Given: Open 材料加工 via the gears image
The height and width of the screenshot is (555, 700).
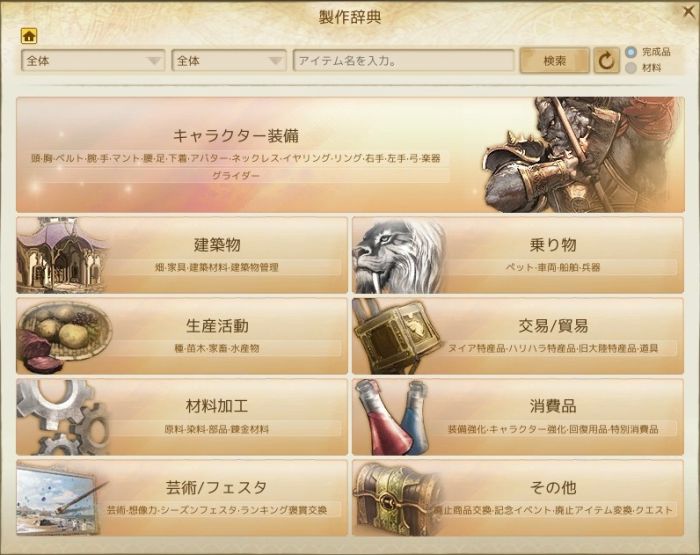Looking at the screenshot, I should click(62, 417).
